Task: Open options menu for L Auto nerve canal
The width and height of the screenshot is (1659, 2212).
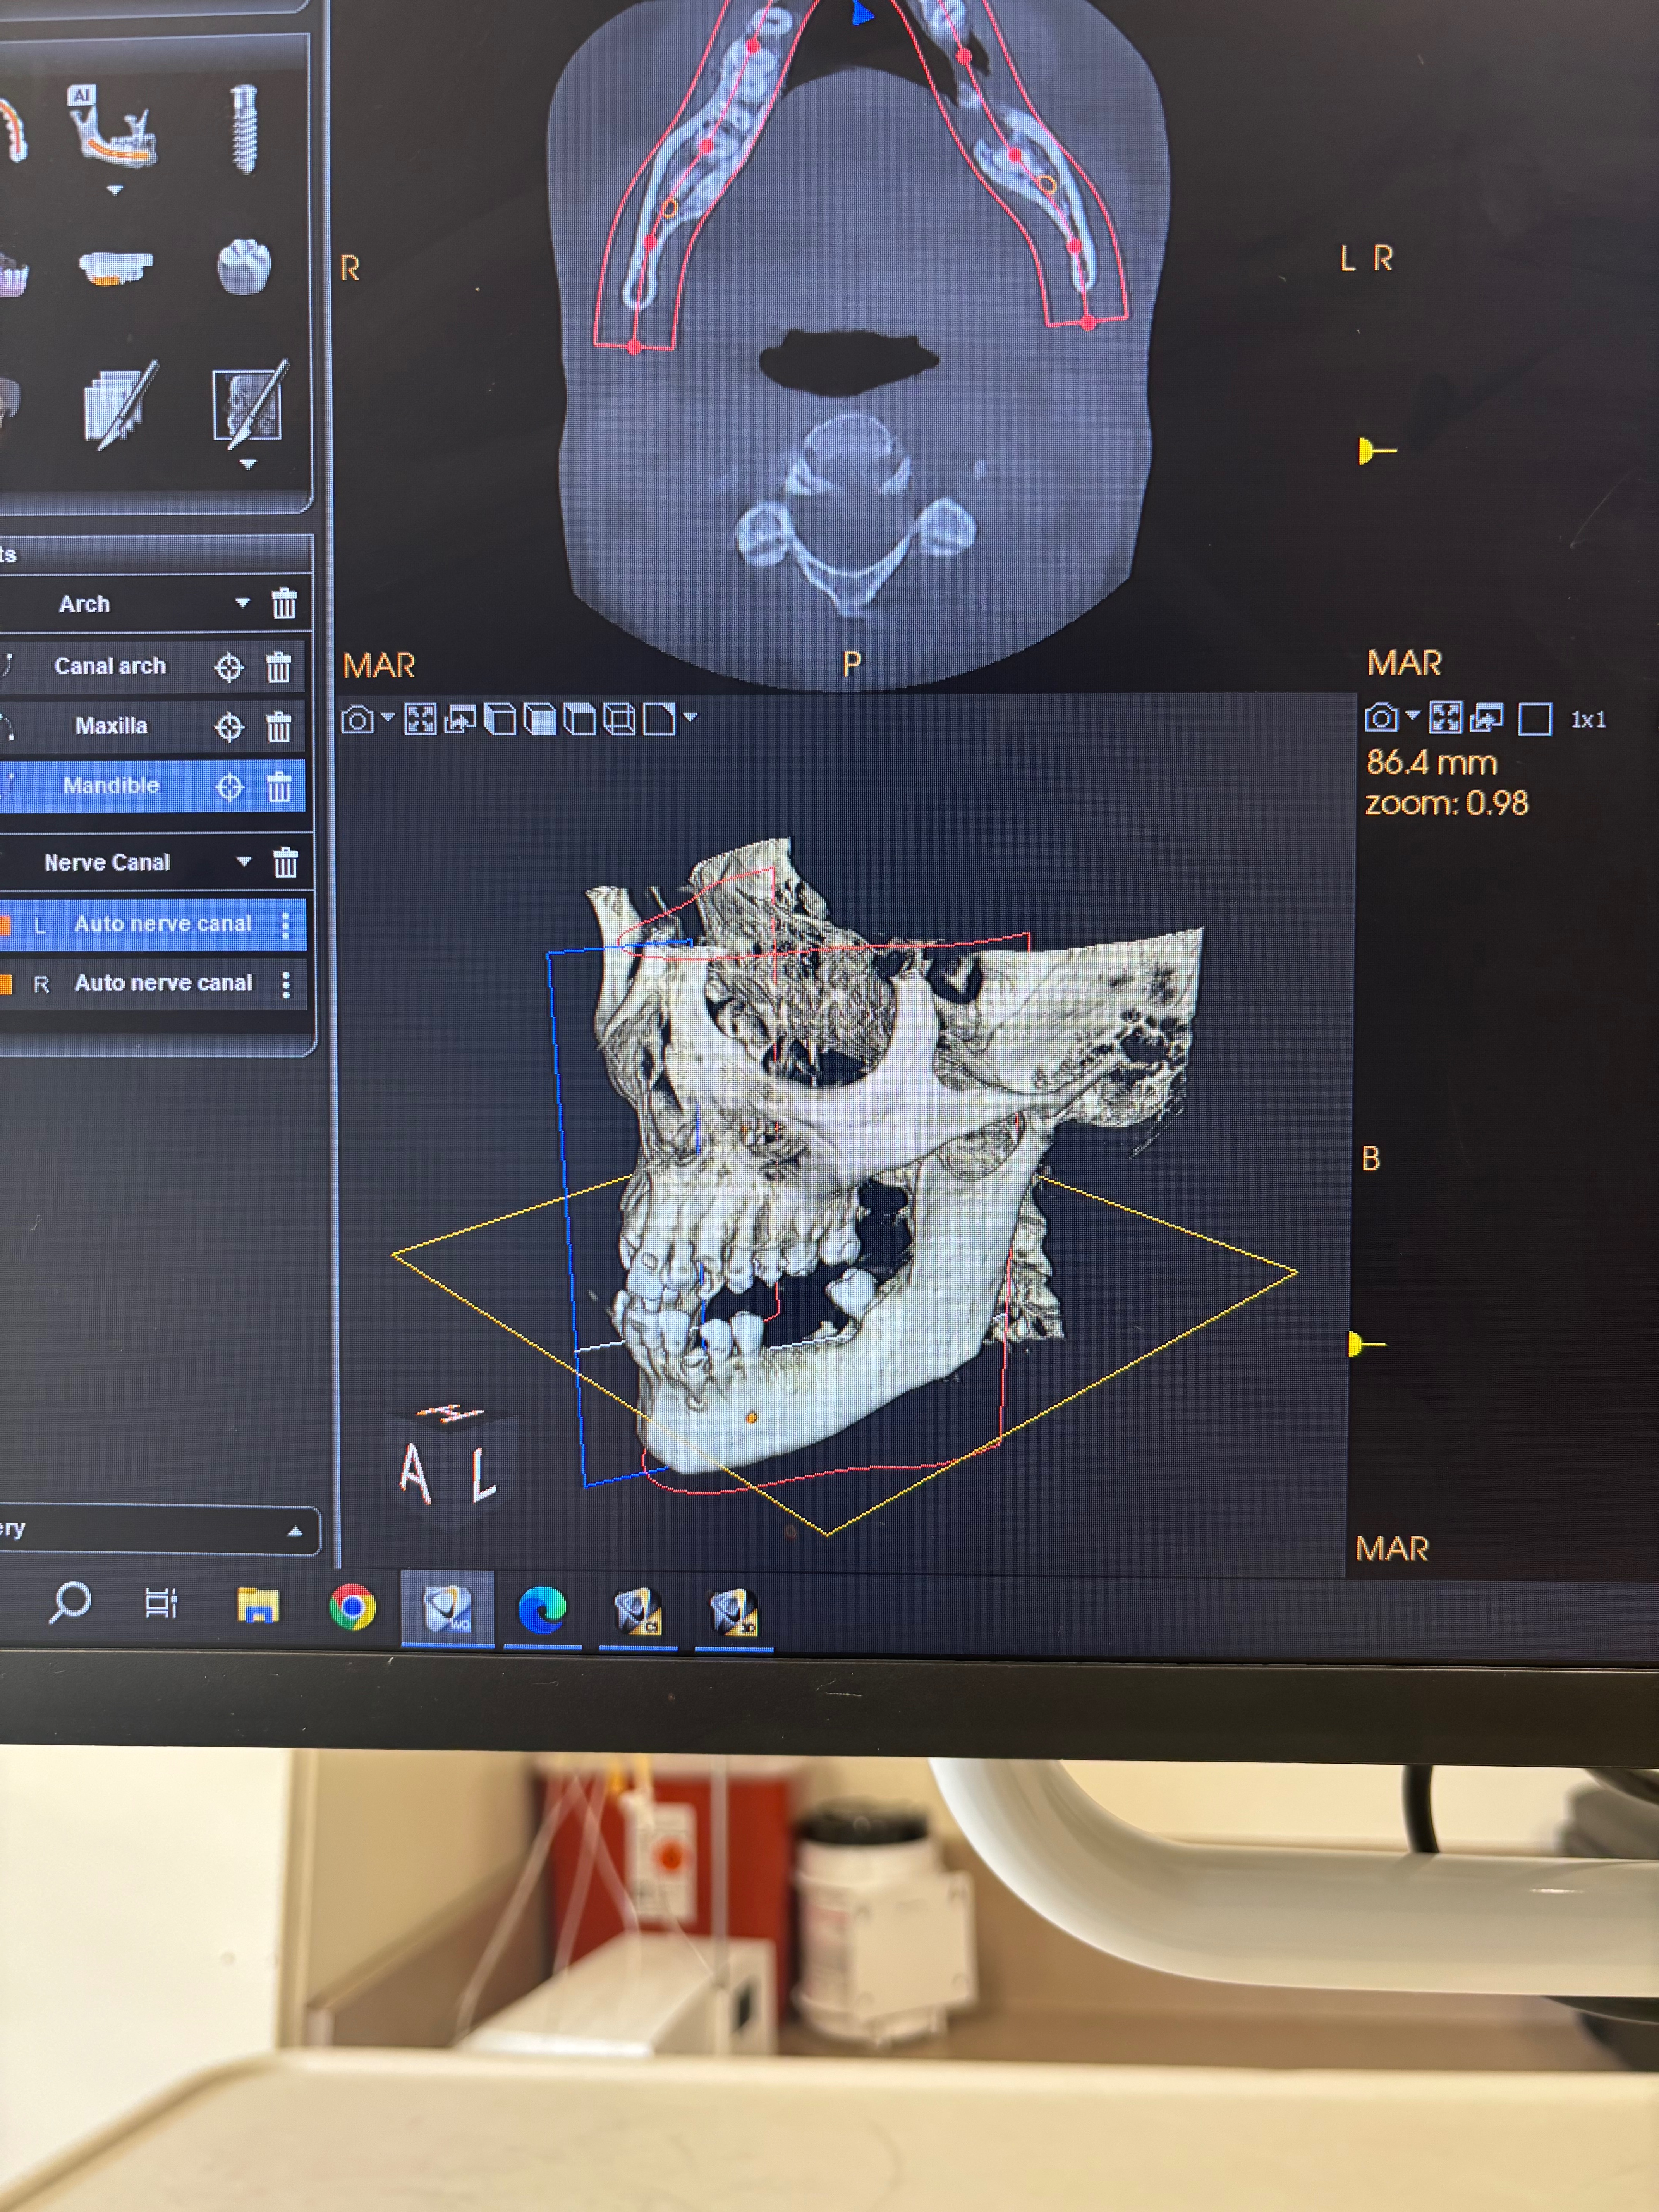Action: click(286, 925)
